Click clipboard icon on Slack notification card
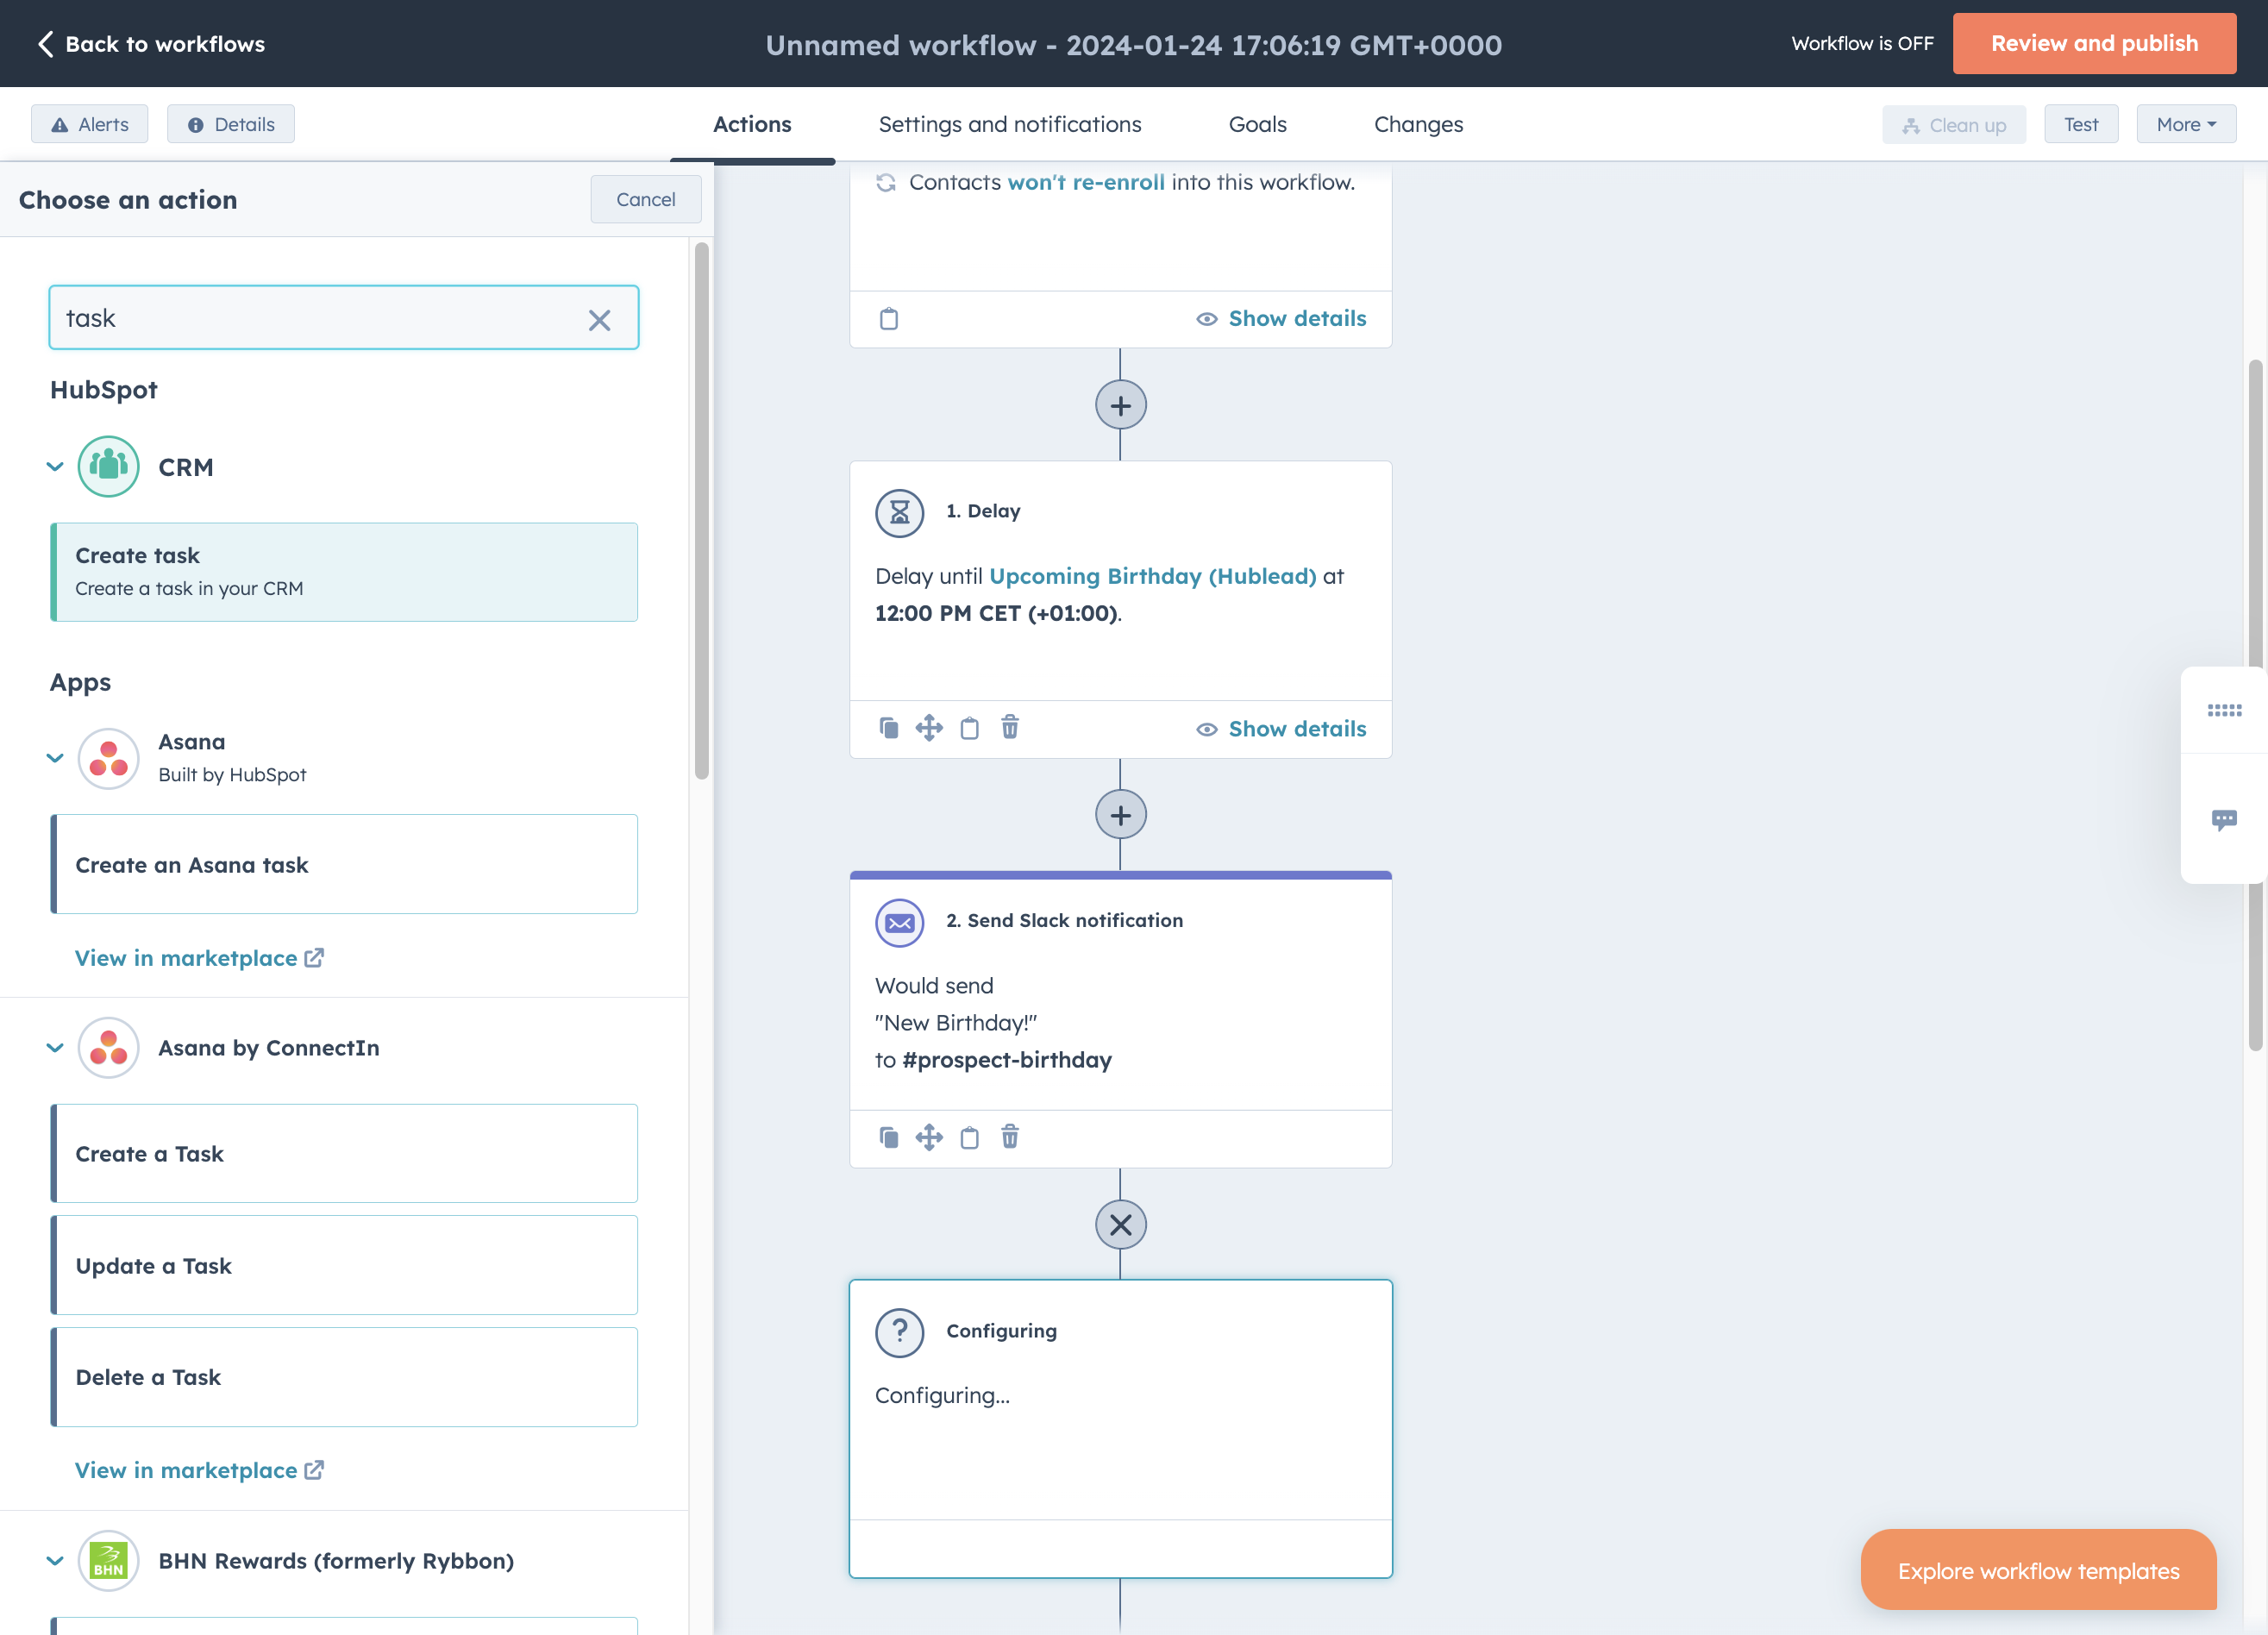The height and width of the screenshot is (1635, 2268). point(969,1137)
